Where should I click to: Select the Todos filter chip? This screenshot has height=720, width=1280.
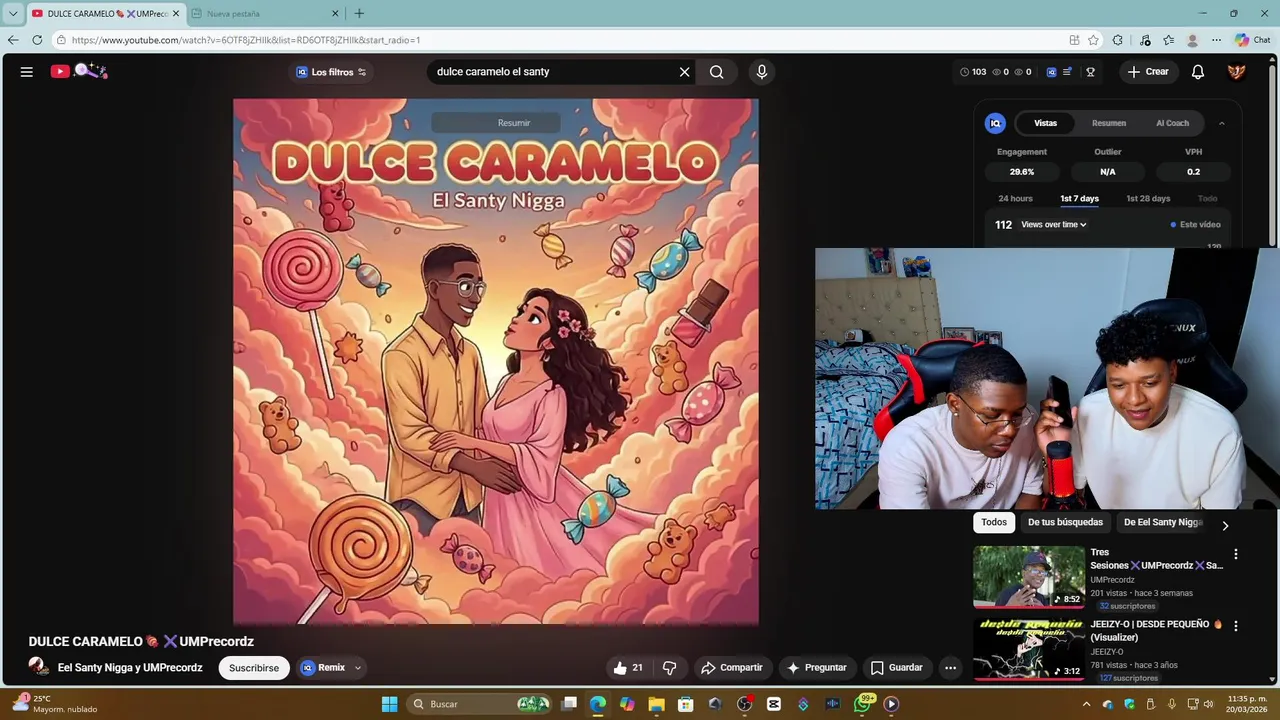point(994,522)
